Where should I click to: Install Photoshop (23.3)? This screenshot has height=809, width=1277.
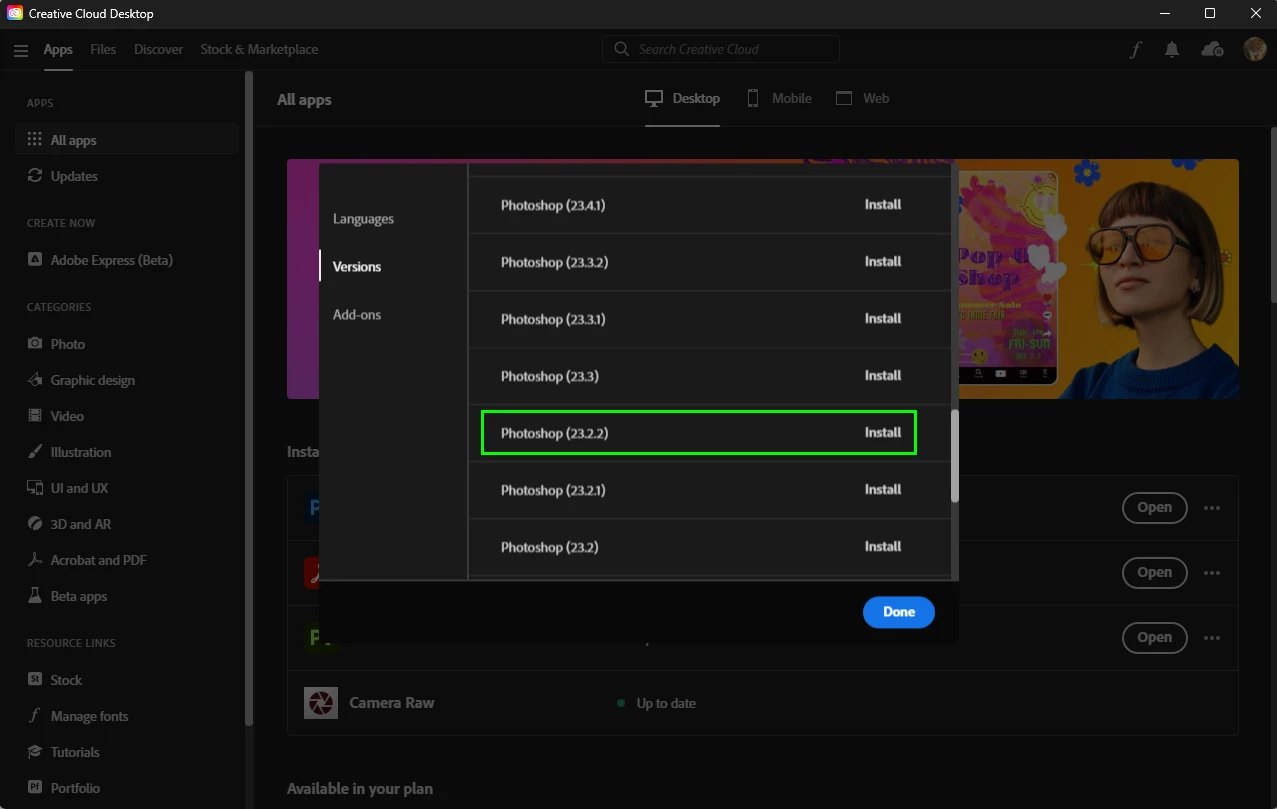tap(883, 375)
